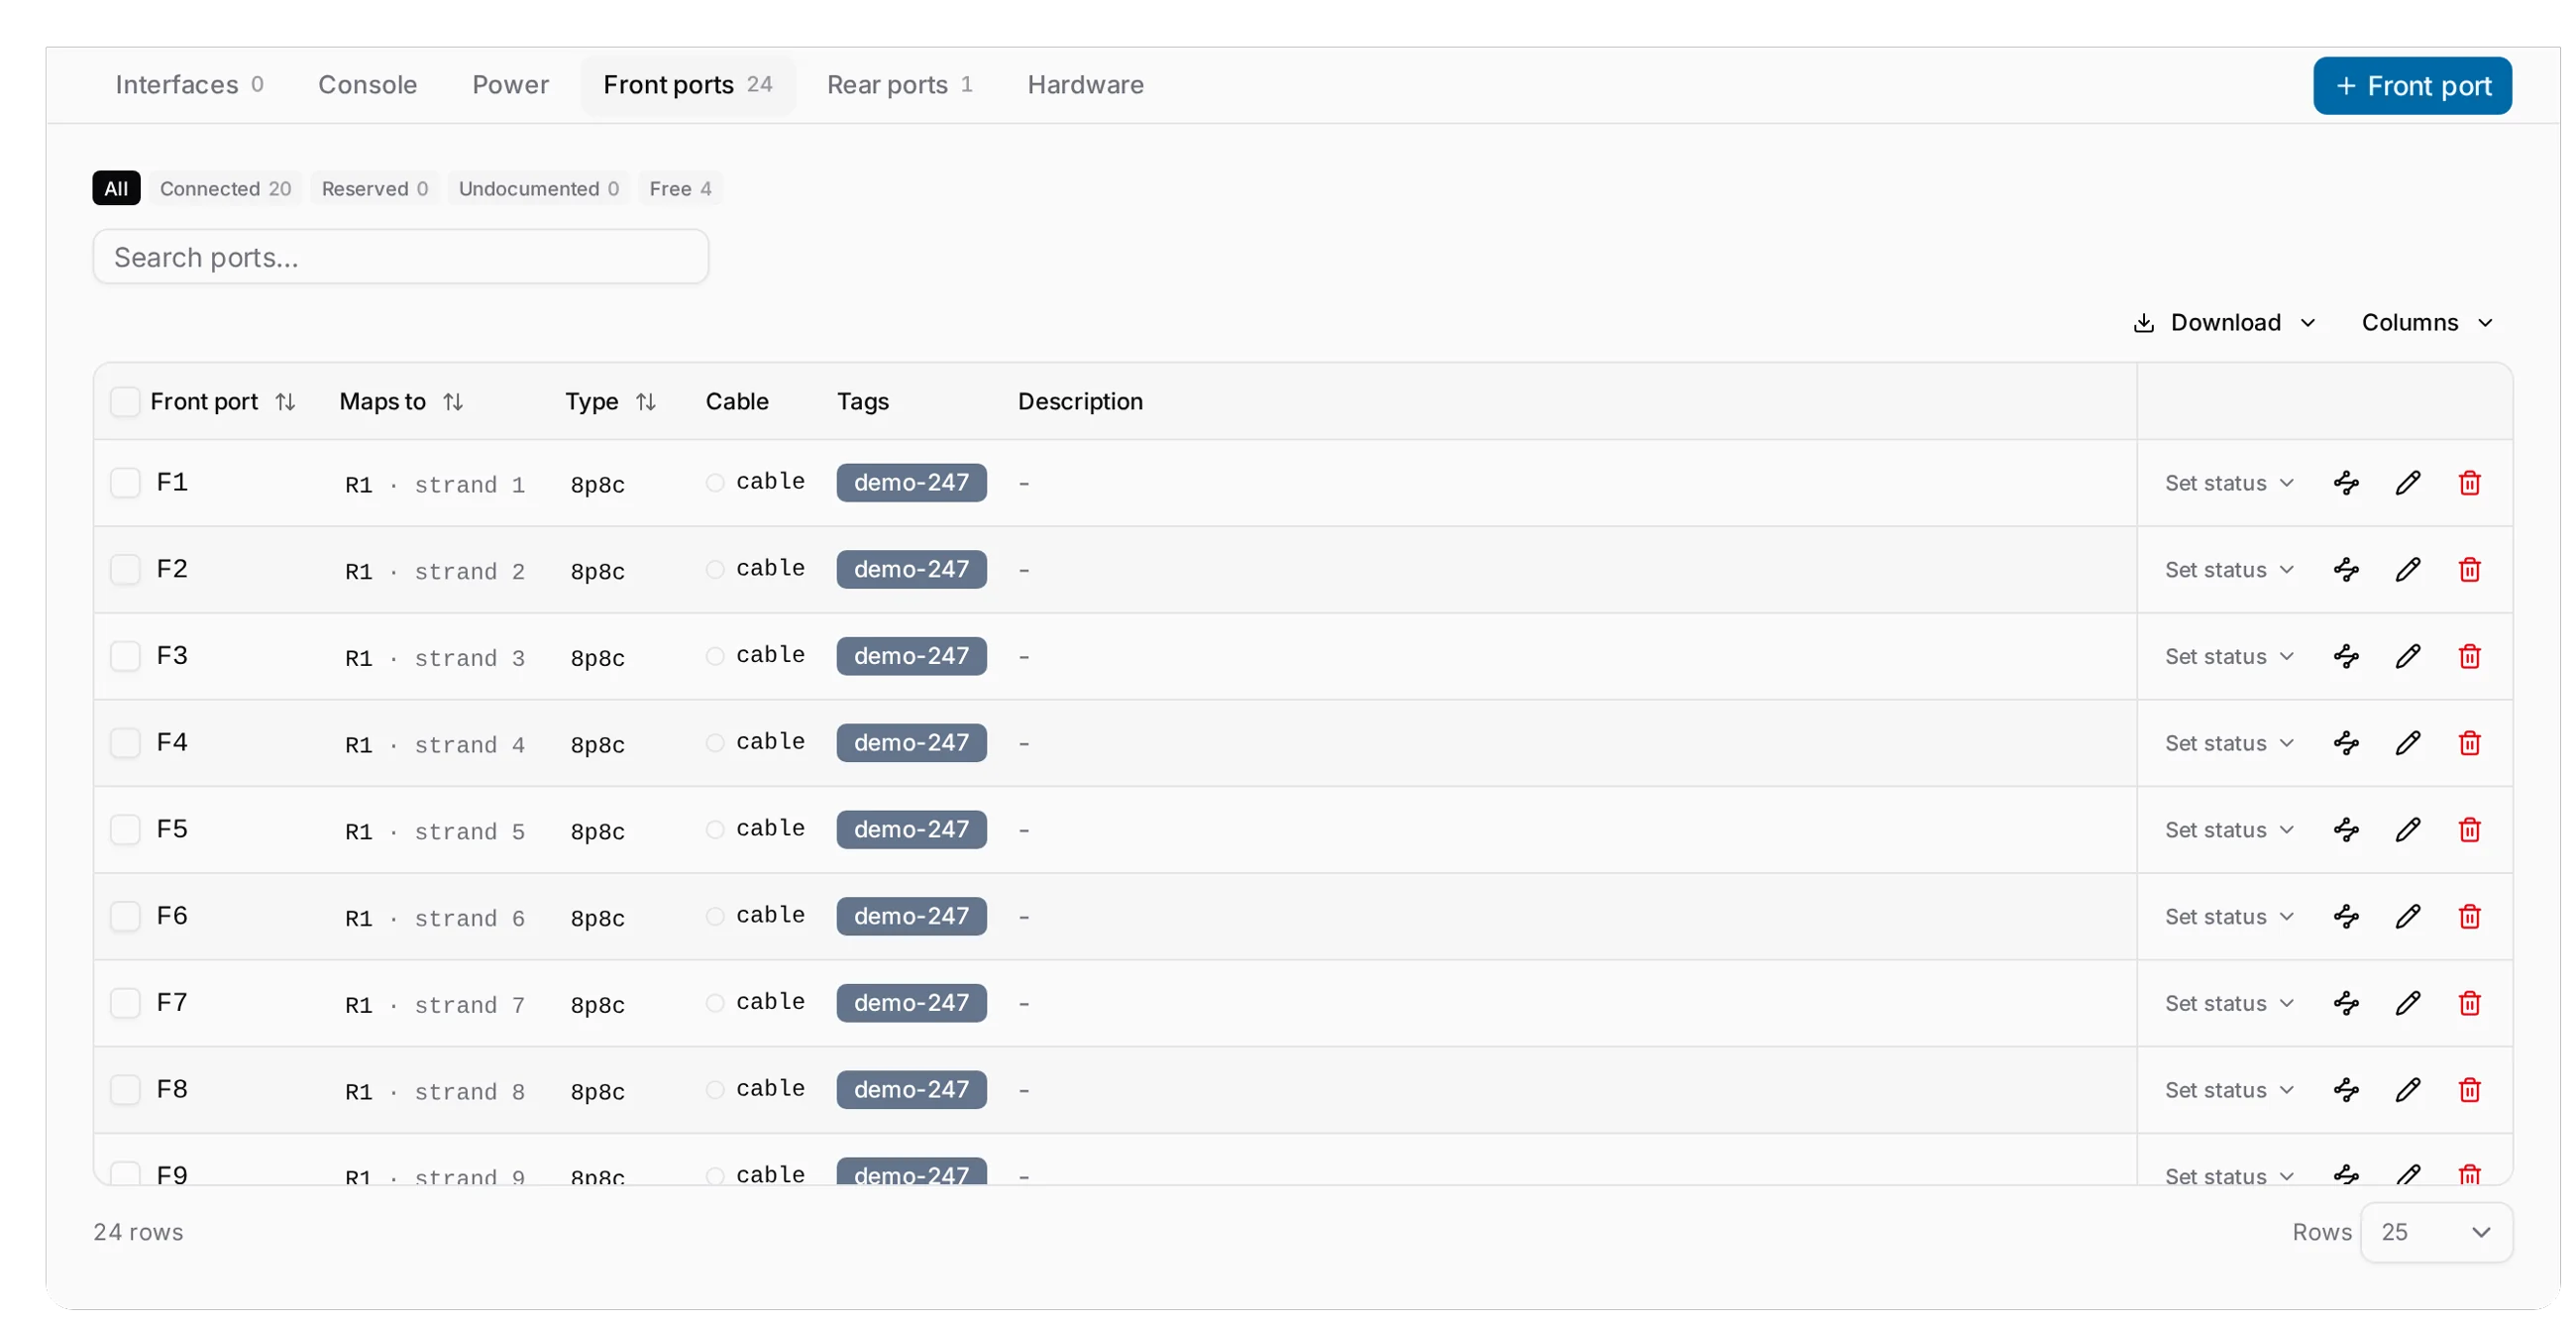Open Set status dropdown for F1
2576x1324 pixels.
[2228, 483]
